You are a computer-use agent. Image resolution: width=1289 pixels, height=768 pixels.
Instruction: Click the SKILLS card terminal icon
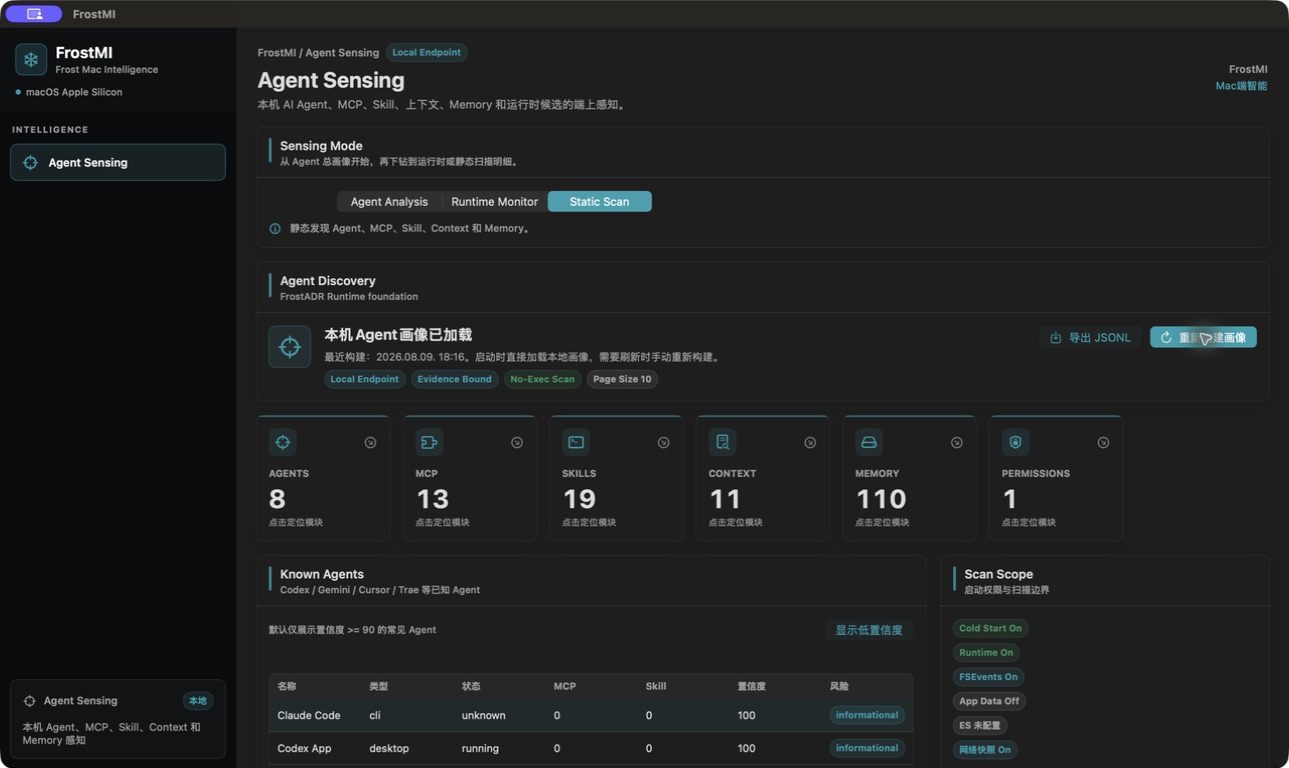coord(576,442)
